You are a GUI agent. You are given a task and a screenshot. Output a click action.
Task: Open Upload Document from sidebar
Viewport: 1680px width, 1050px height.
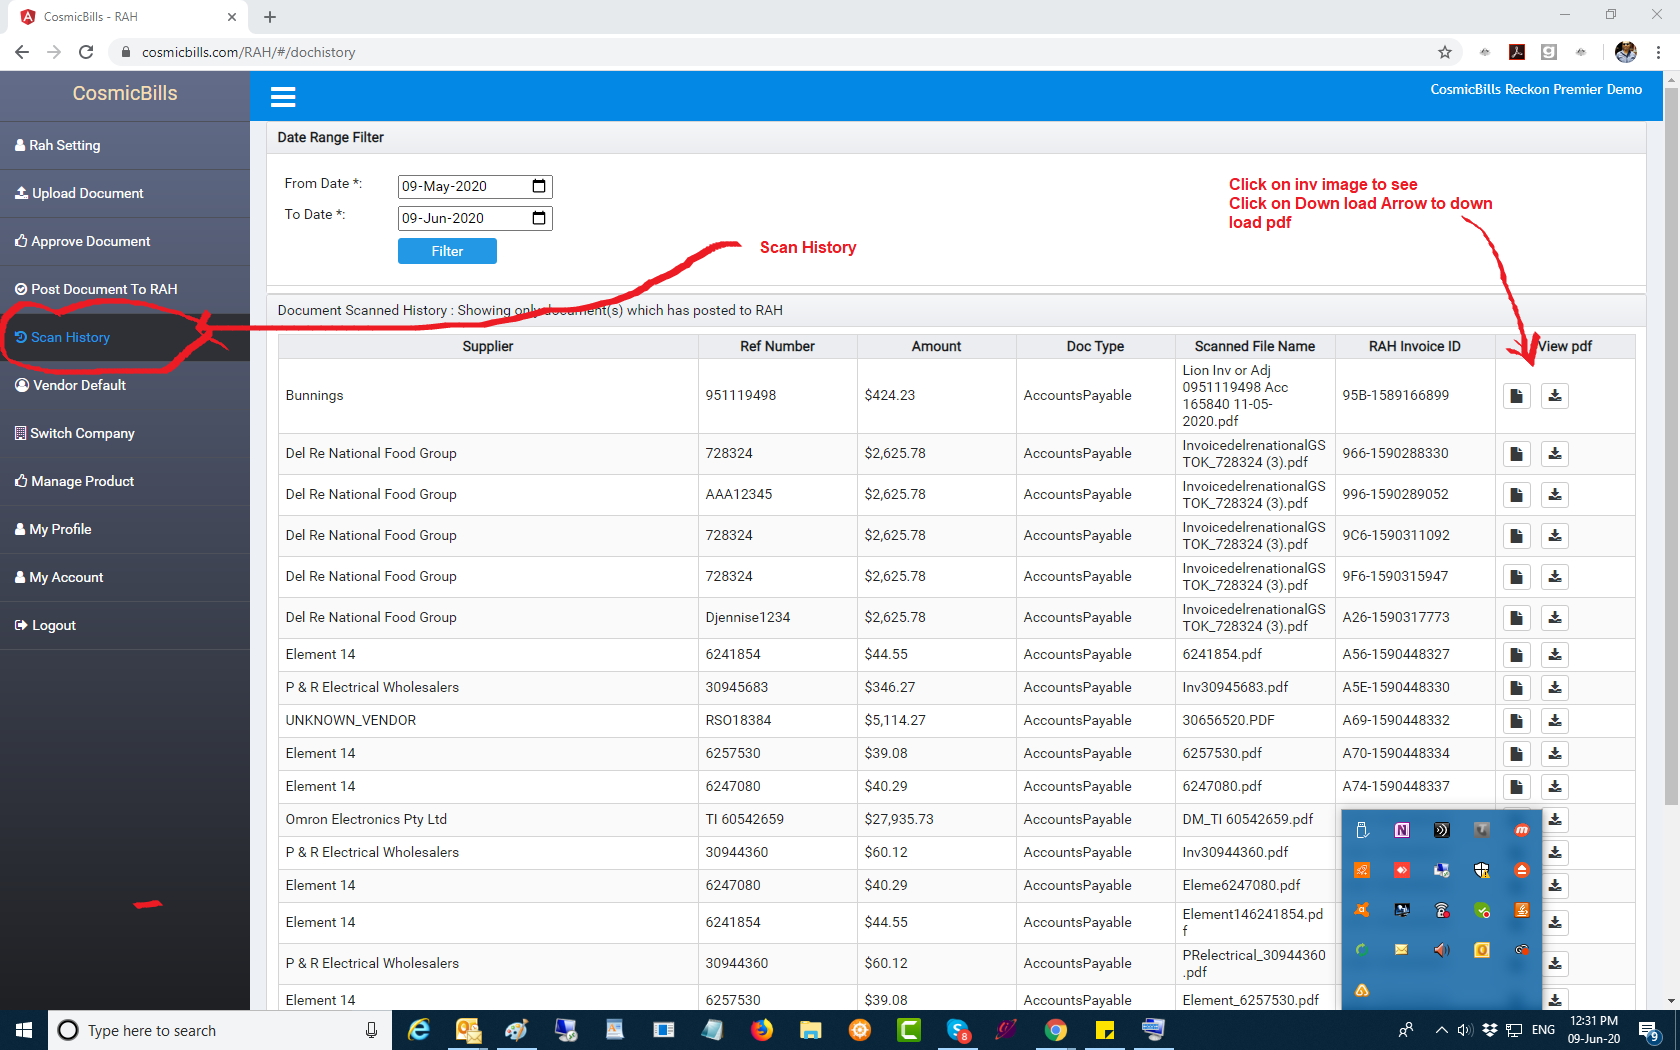[x=87, y=193]
